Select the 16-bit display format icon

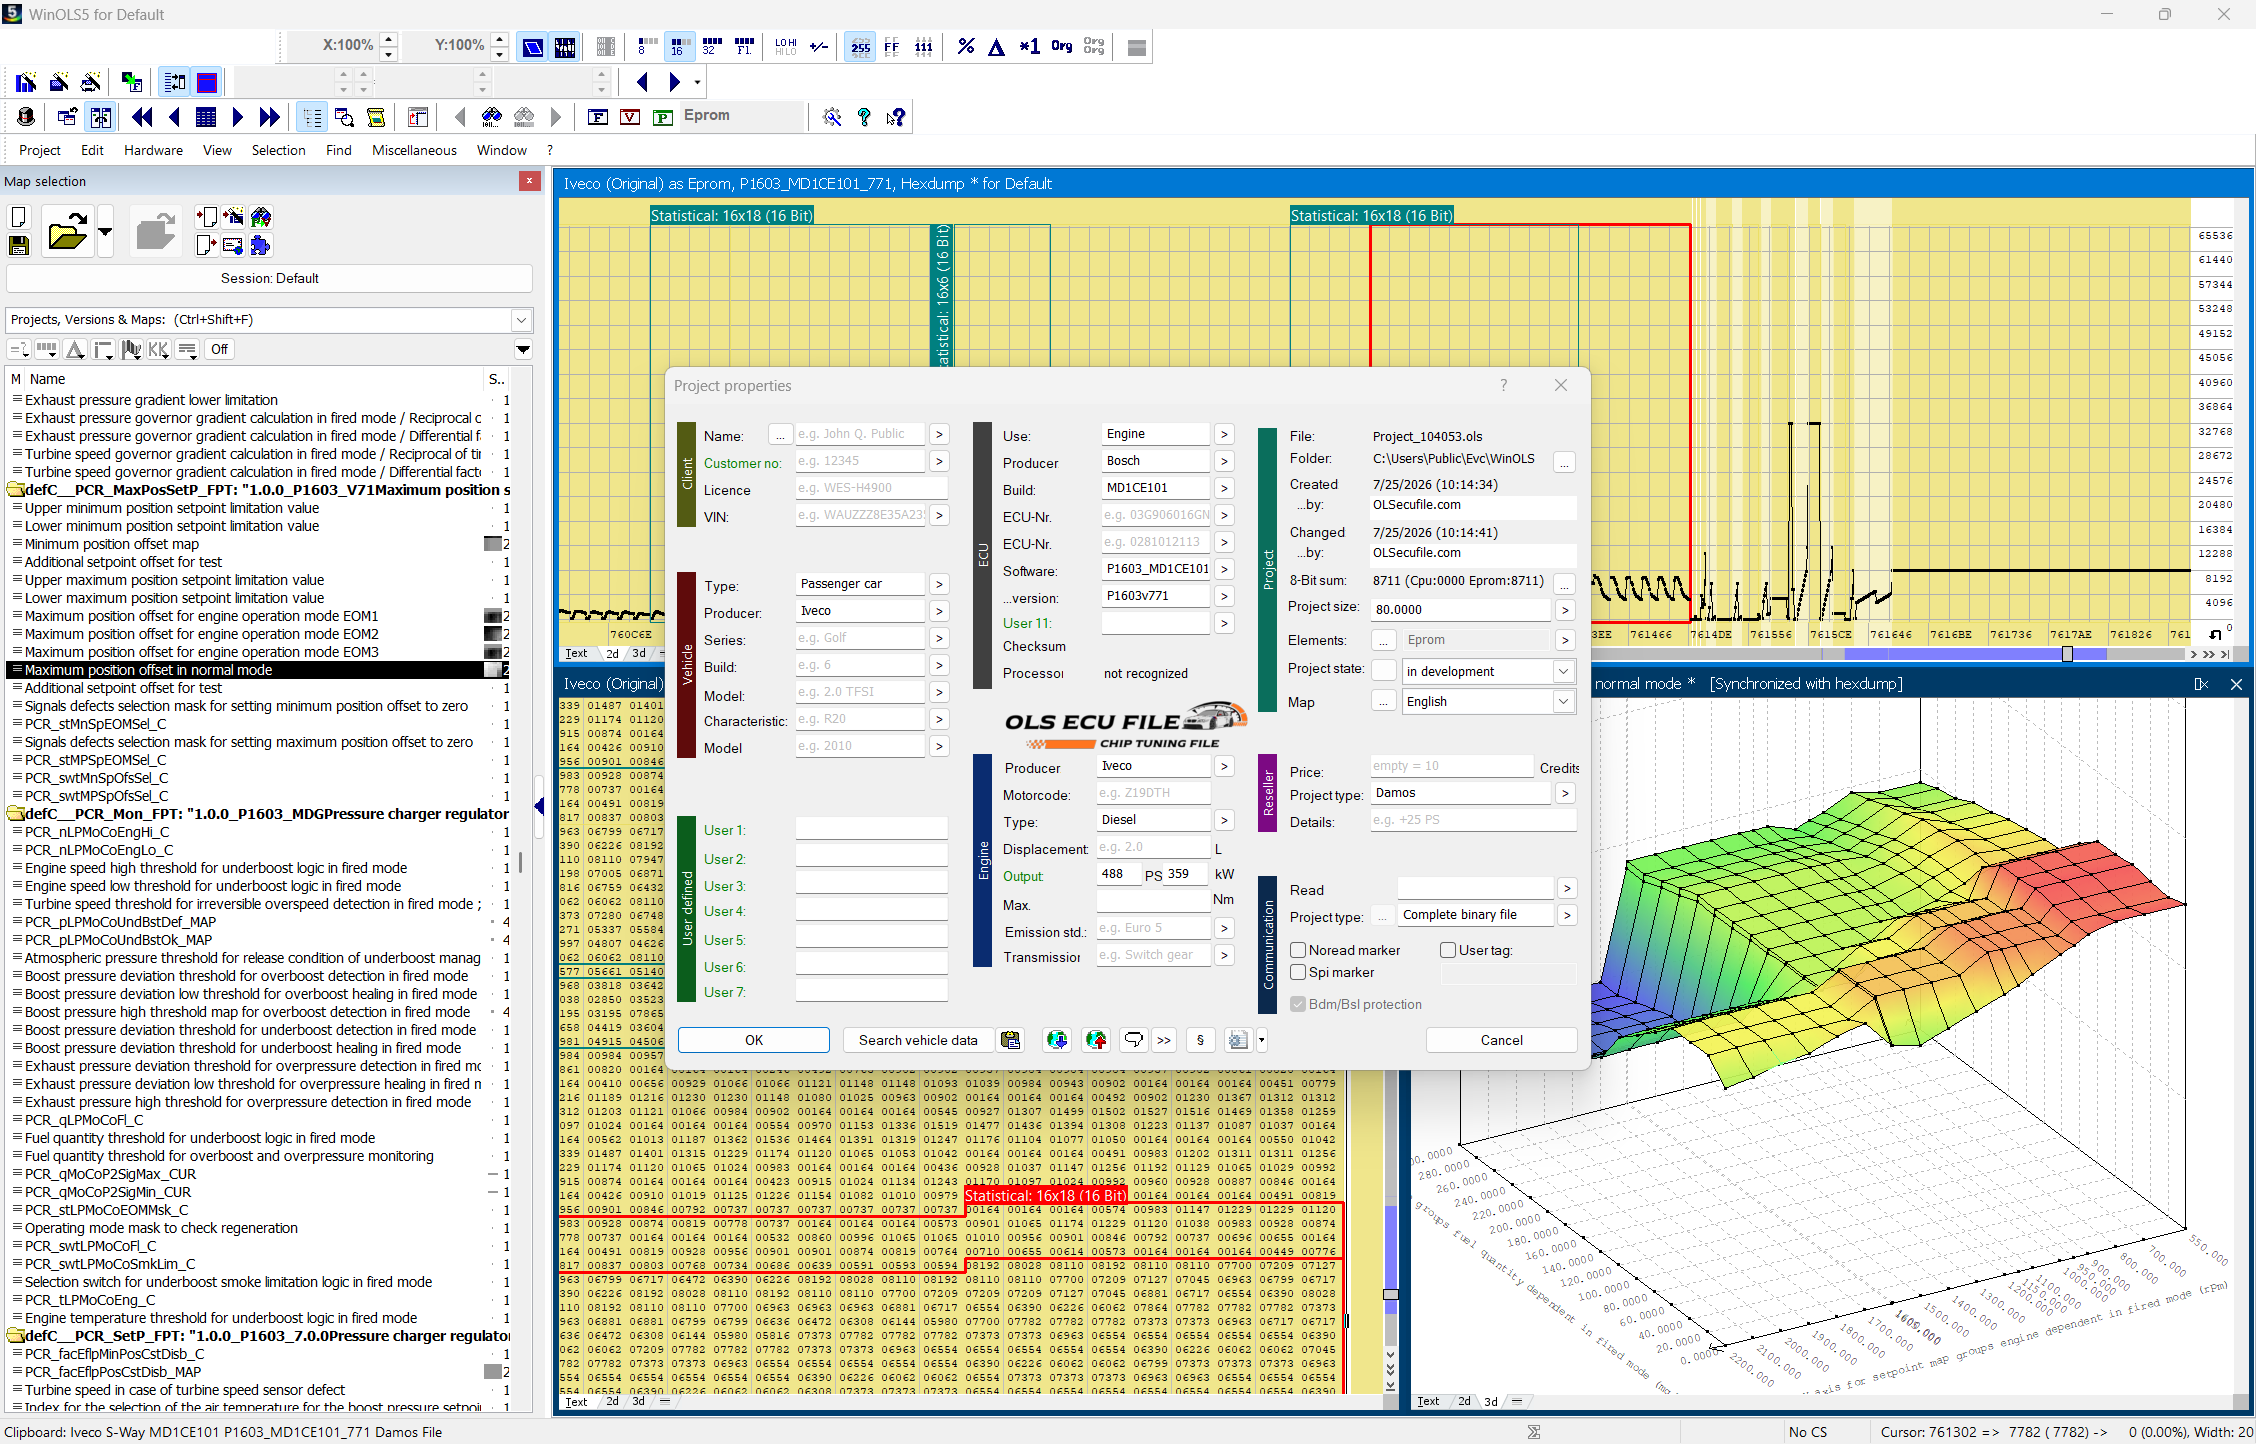(679, 46)
